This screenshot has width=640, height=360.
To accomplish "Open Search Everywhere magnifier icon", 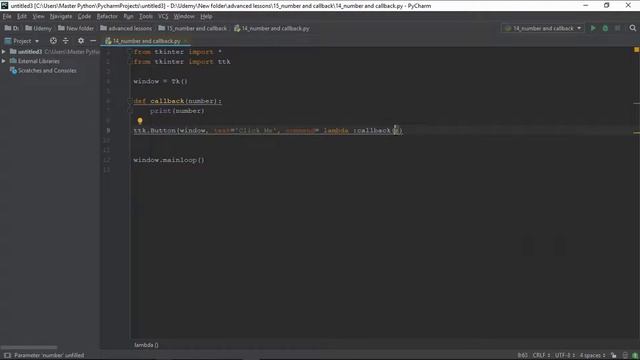I will point(633,28).
